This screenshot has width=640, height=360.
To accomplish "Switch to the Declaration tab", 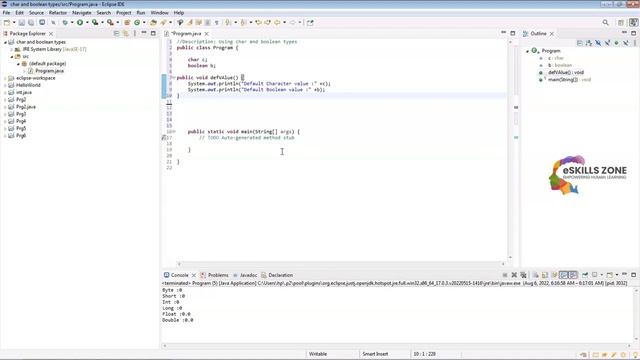I will [277, 275].
